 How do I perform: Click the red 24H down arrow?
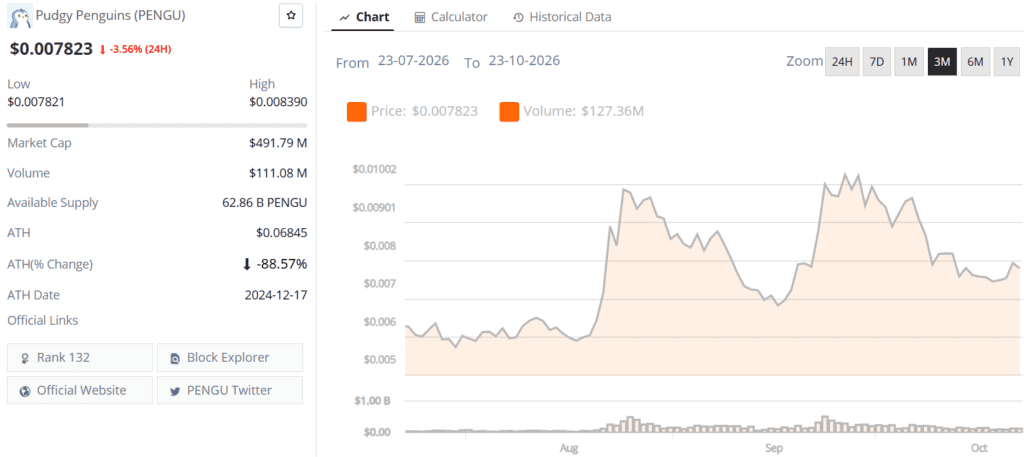click(x=103, y=49)
